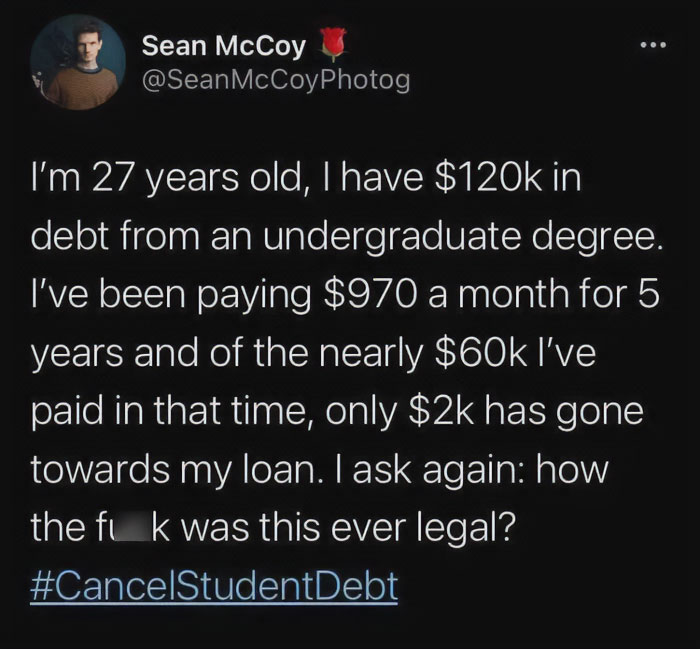700x649 pixels.
Task: Open the Sean McCoy display name
Action: pyautogui.click(x=224, y=46)
